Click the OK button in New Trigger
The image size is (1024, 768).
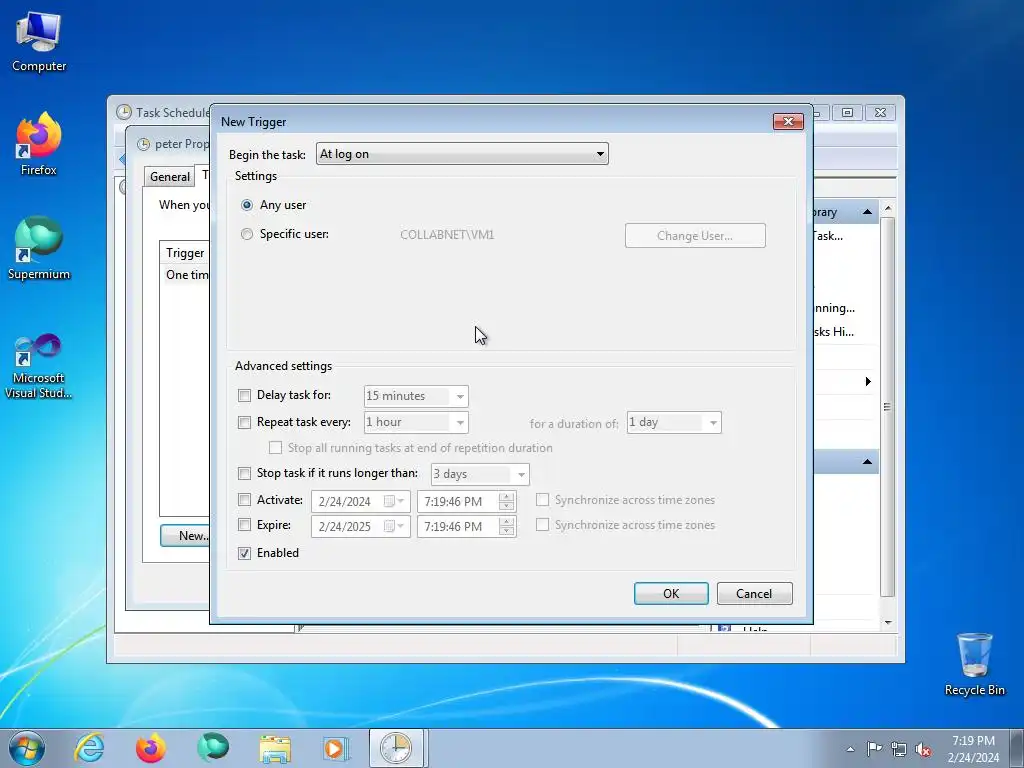(671, 594)
